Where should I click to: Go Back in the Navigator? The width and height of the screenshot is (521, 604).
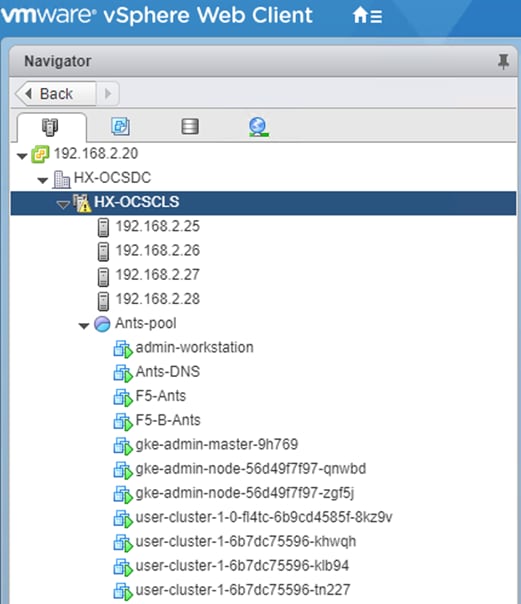coord(56,94)
